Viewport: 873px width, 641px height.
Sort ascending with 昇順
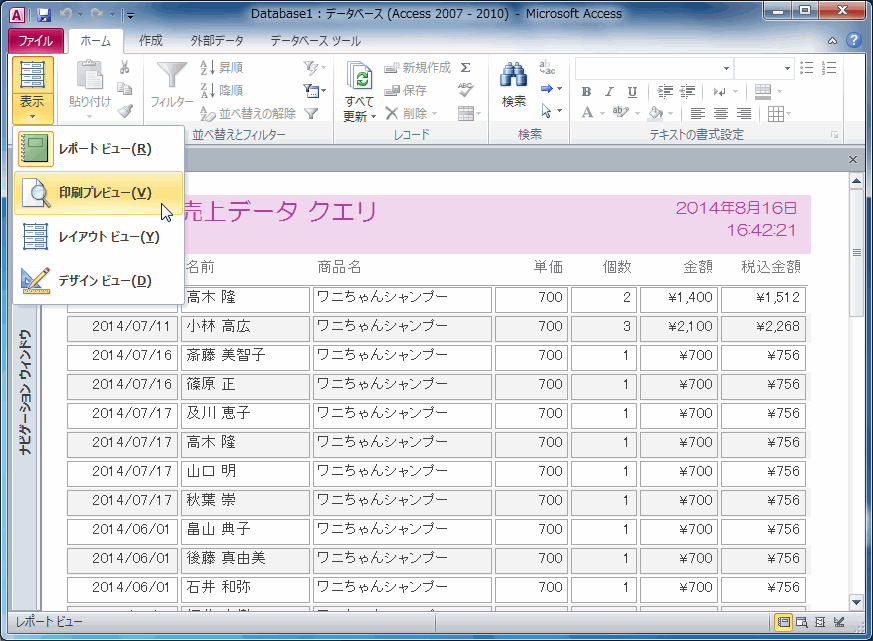(x=222, y=67)
